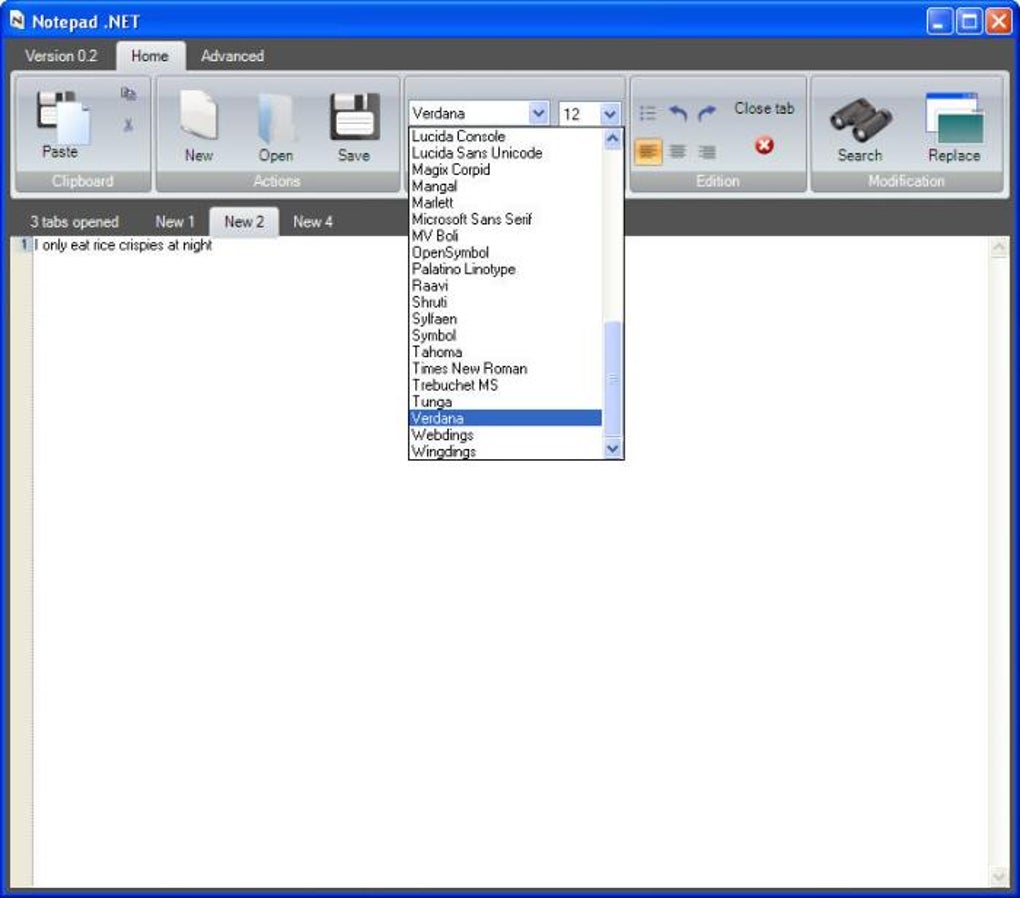The image size is (1020, 898).
Task: Click the small Copy icon
Action: 128,94
